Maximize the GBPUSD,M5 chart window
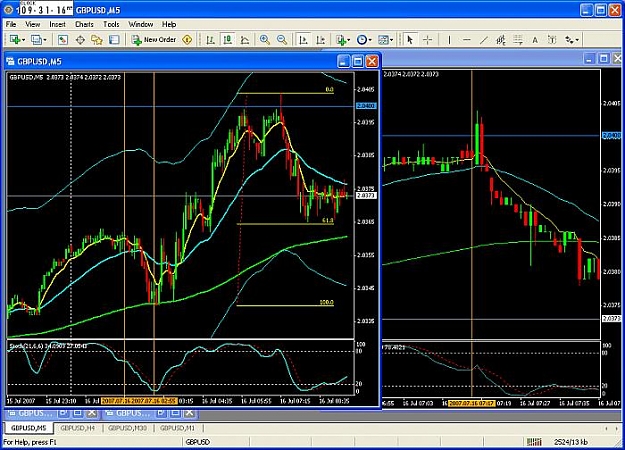Viewport: 625px width, 450px height. 358,61
